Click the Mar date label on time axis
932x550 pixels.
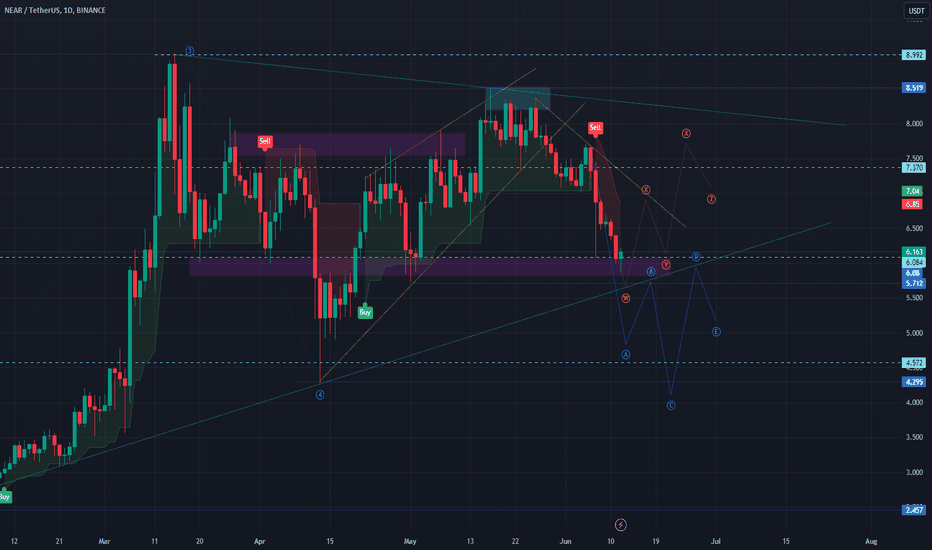coord(105,542)
